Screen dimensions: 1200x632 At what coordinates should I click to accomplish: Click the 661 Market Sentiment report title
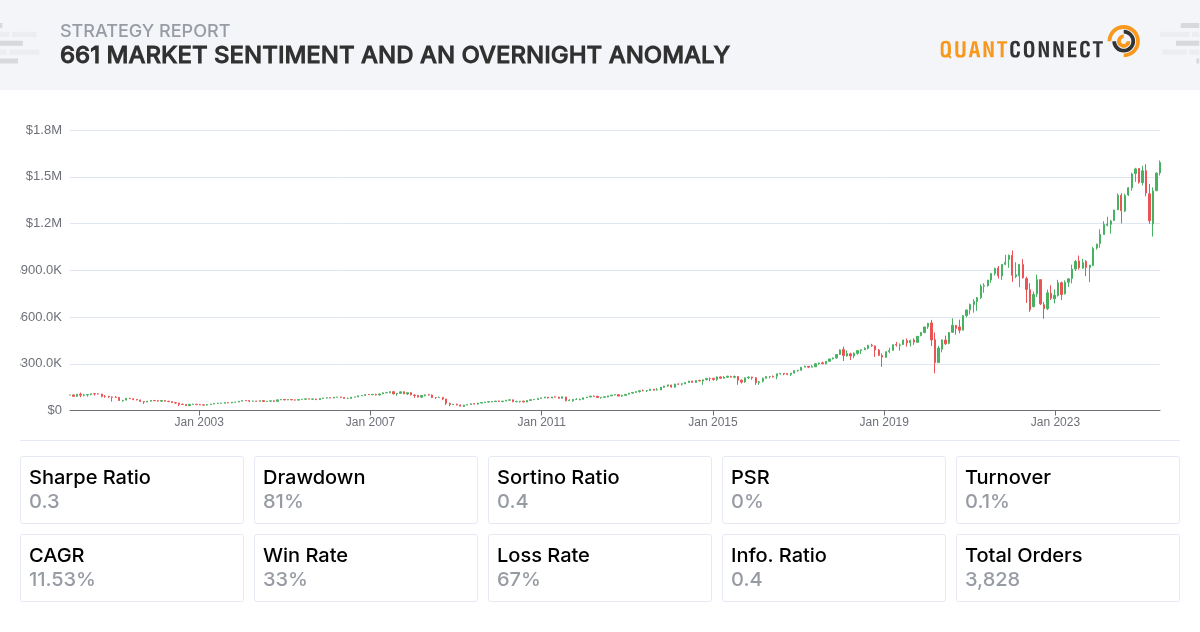[395, 55]
